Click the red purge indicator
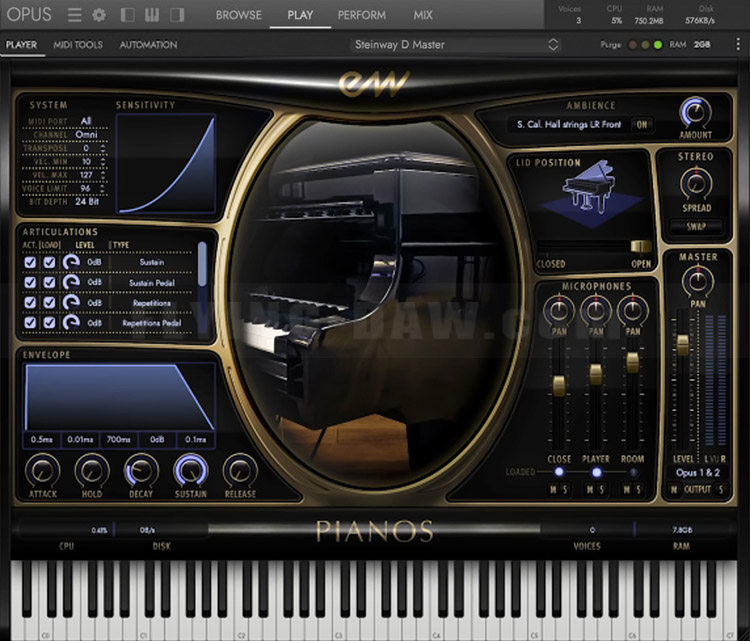 pyautogui.click(x=633, y=45)
